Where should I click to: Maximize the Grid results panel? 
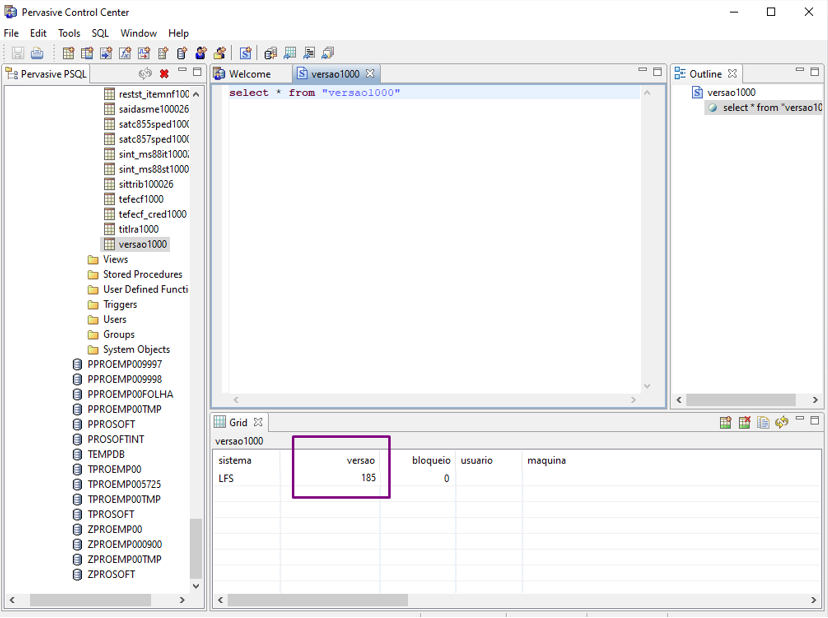coord(815,420)
